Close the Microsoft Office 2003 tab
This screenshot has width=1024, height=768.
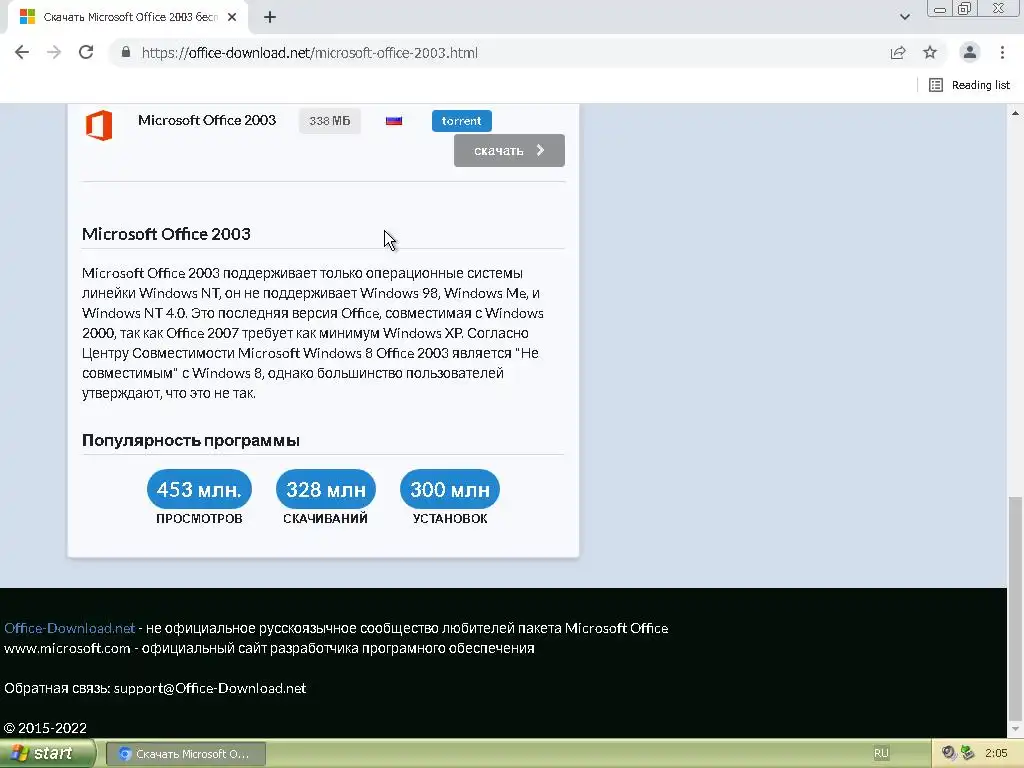[x=232, y=18]
